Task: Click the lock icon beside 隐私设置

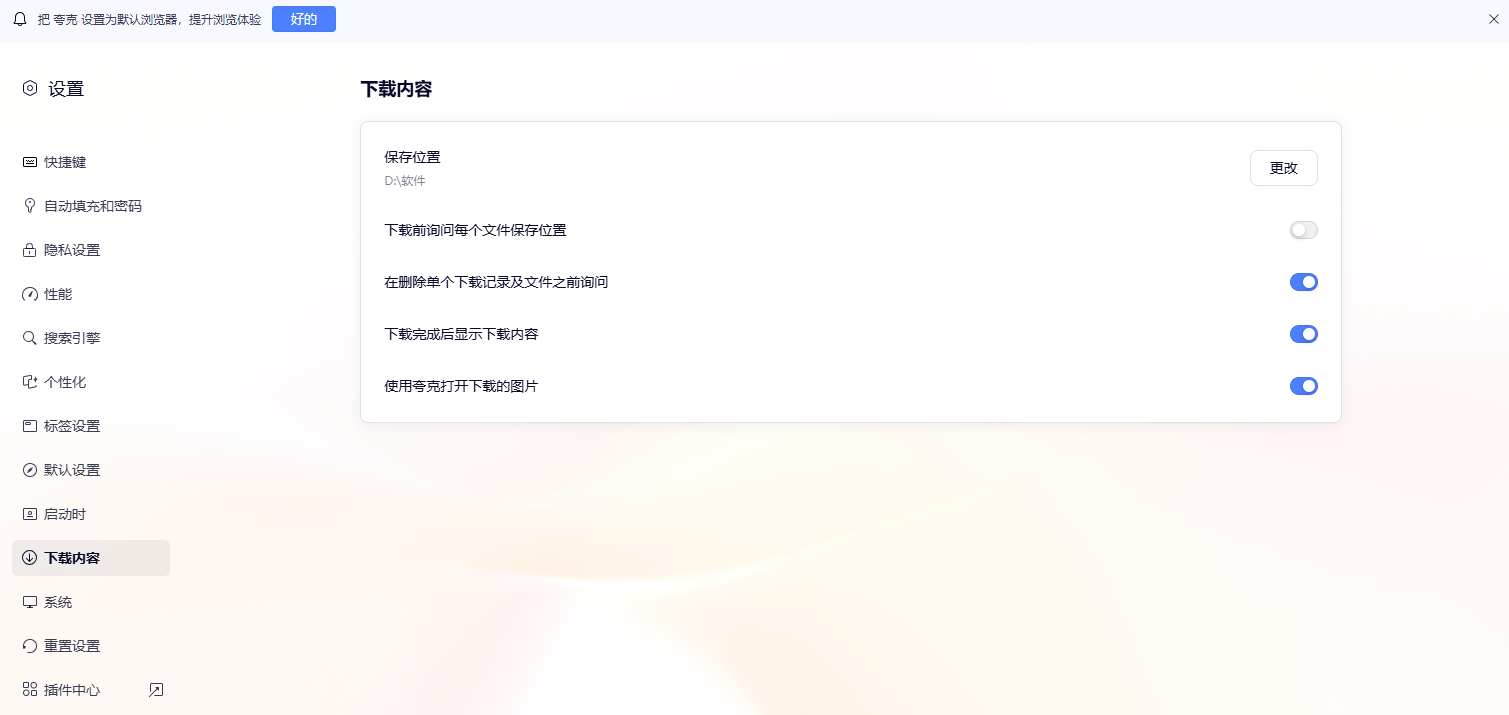Action: pos(30,250)
